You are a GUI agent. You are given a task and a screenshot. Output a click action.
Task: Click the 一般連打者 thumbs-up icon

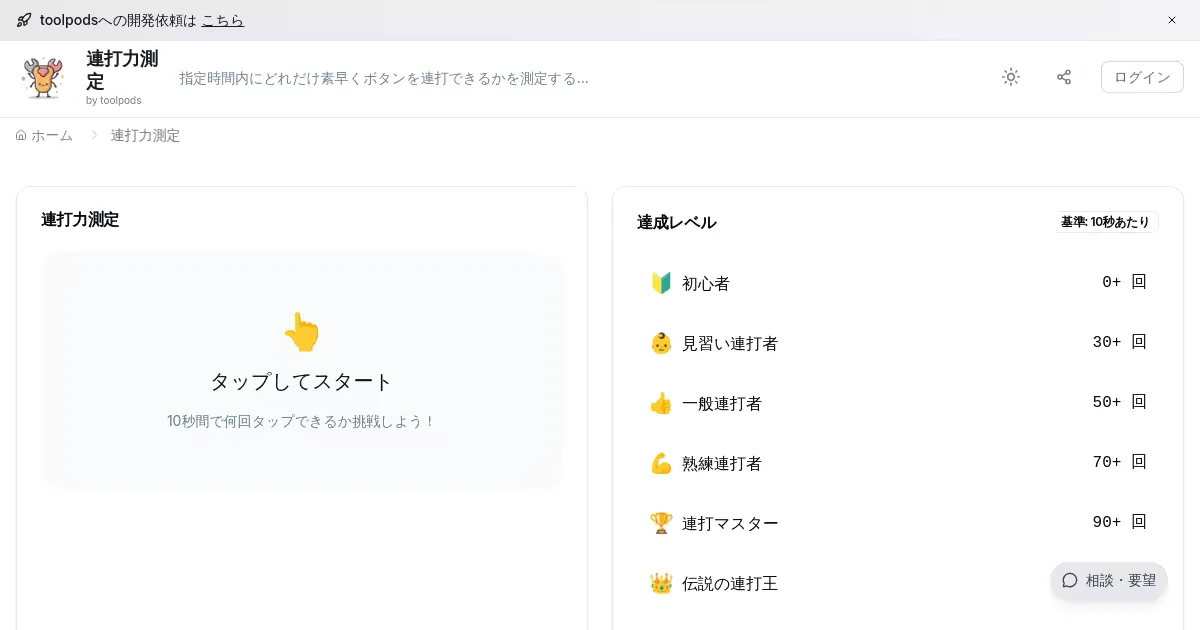pos(661,403)
